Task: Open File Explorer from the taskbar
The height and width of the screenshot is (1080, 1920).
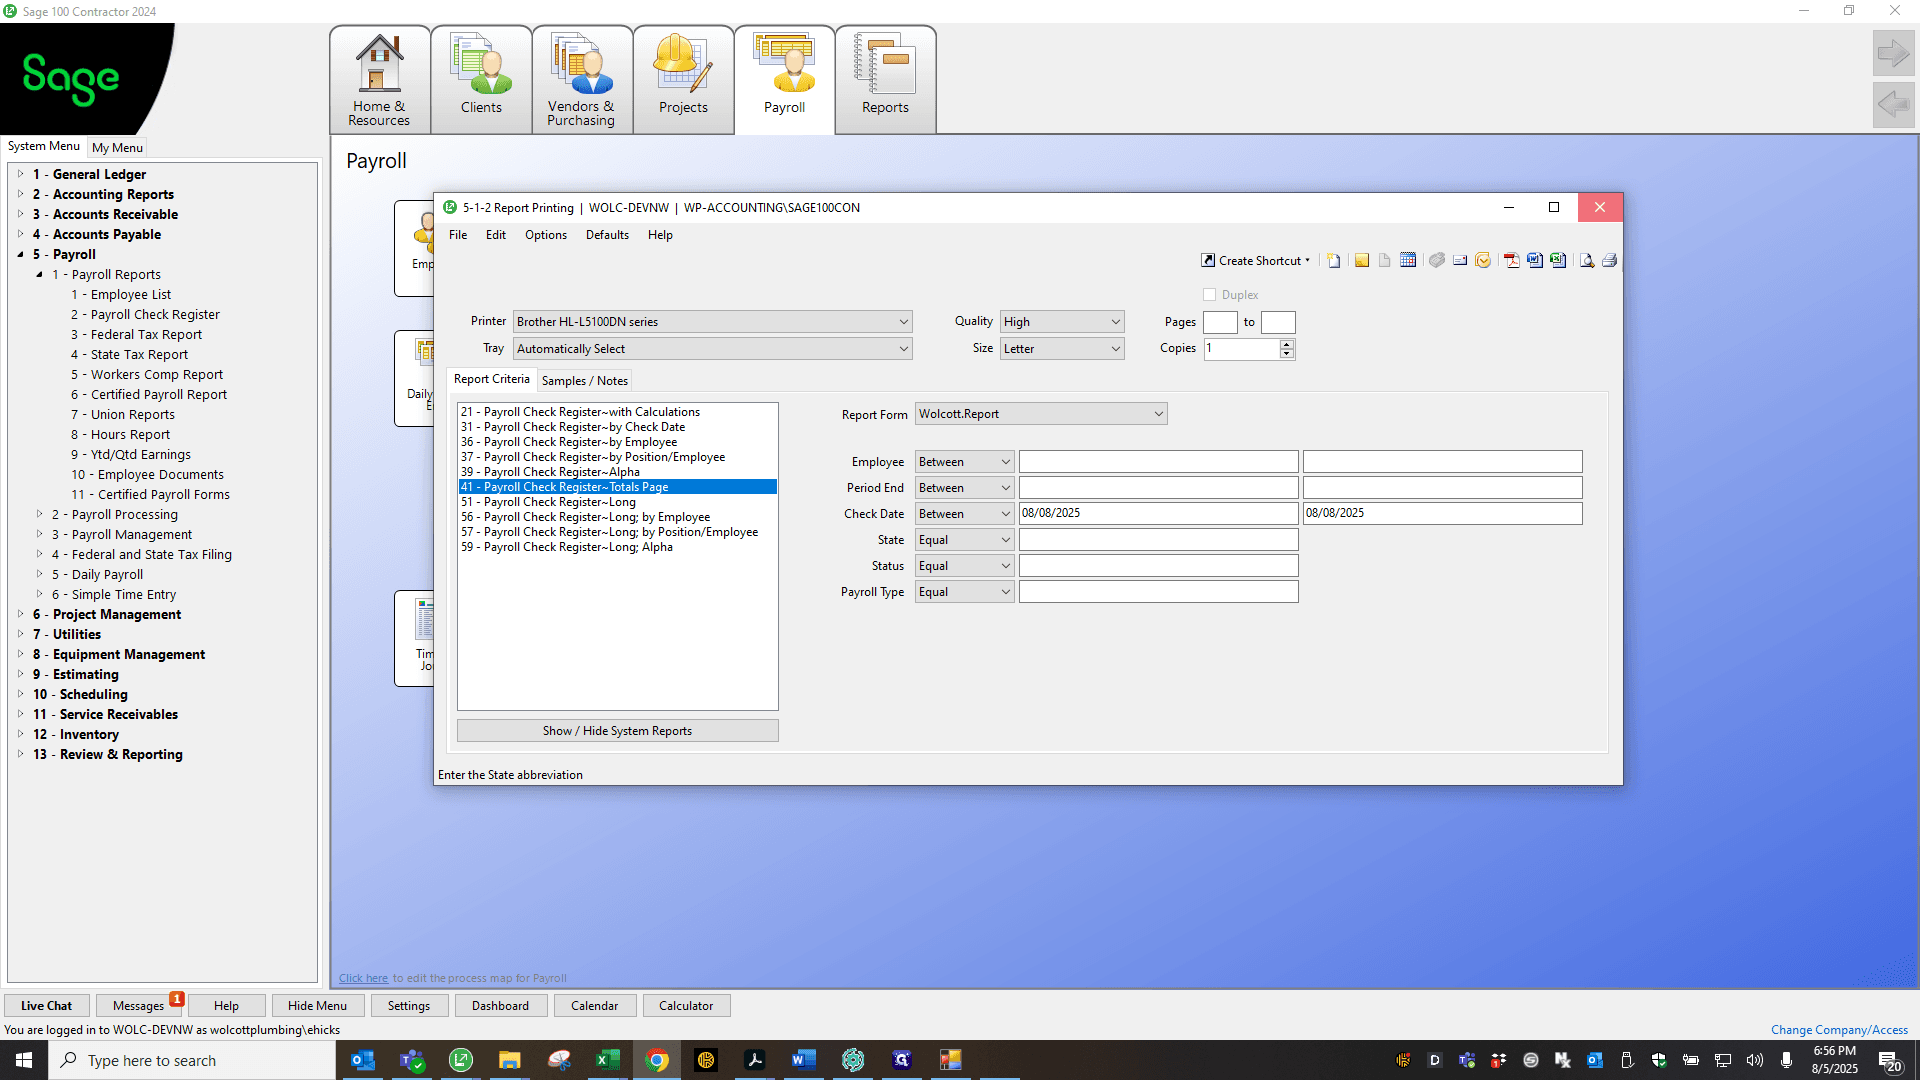Action: (x=510, y=1060)
